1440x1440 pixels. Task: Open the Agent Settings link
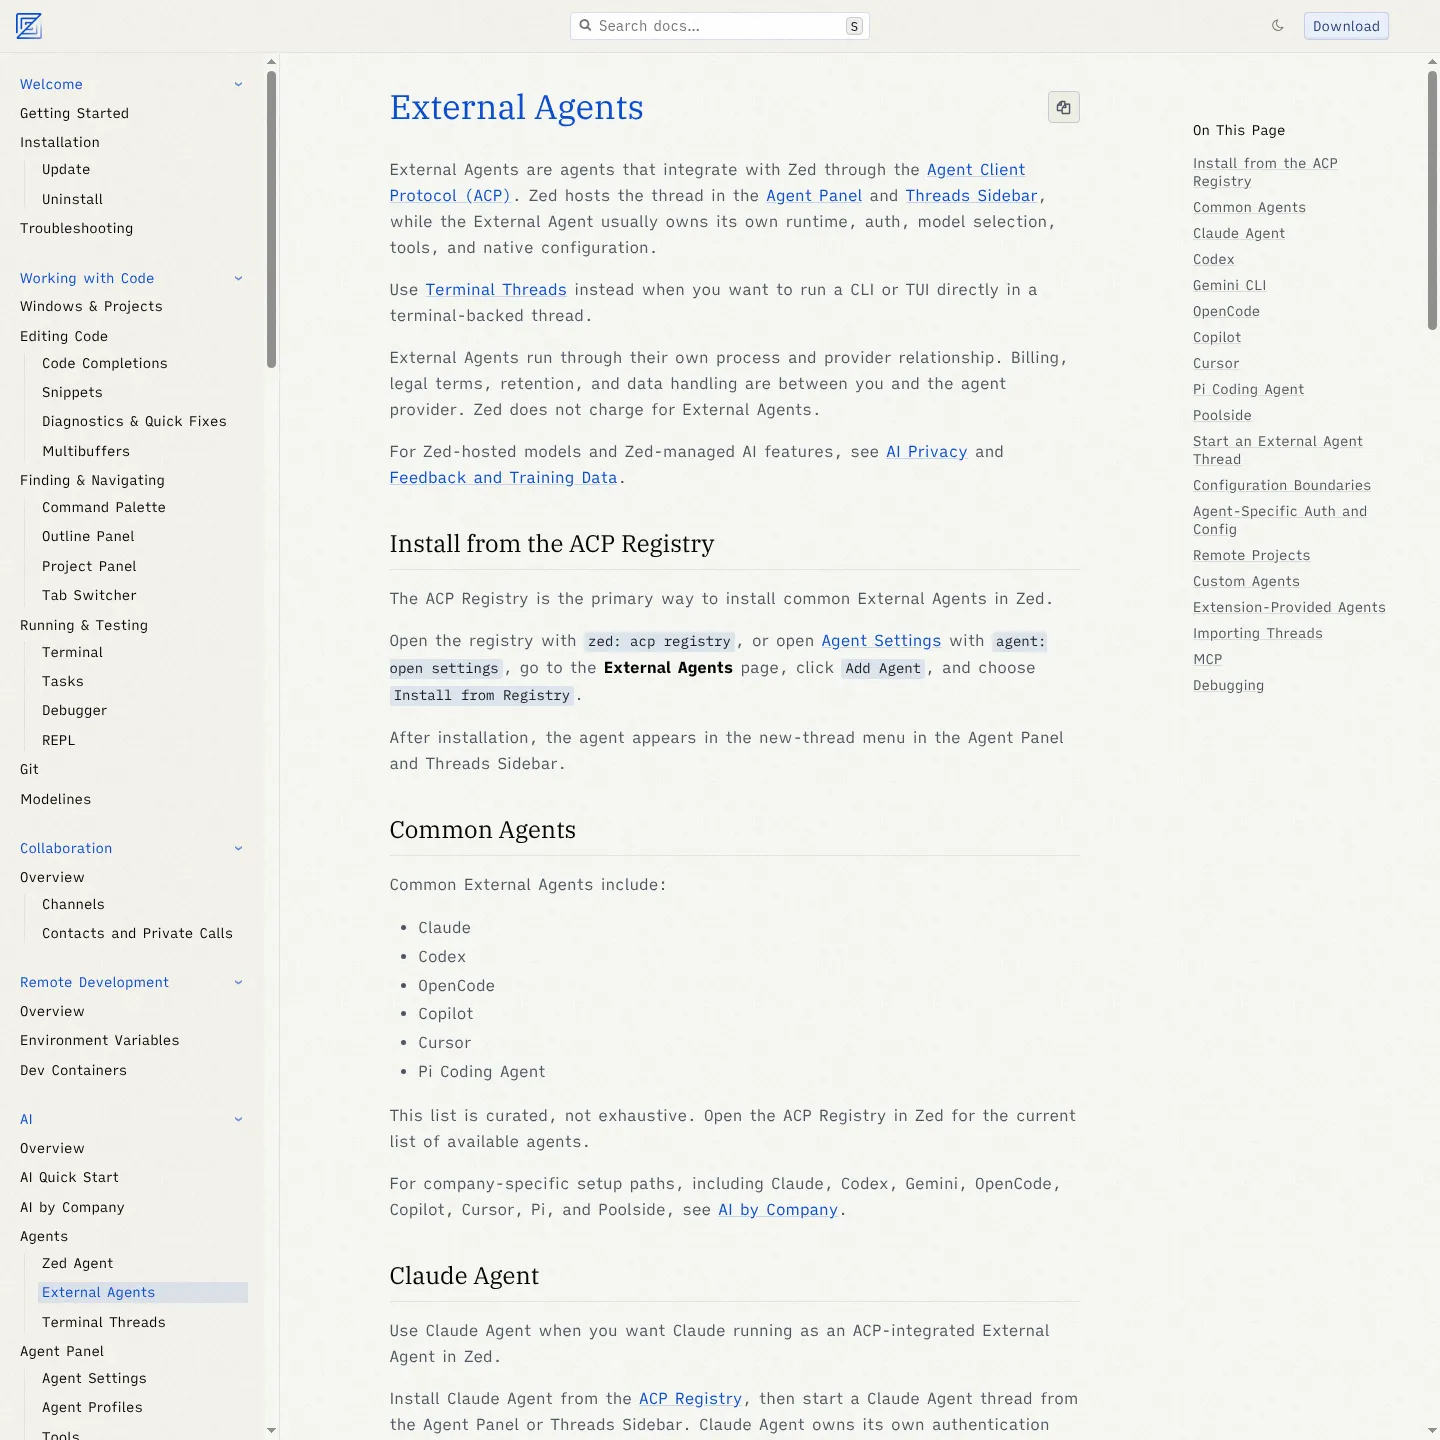coord(881,641)
